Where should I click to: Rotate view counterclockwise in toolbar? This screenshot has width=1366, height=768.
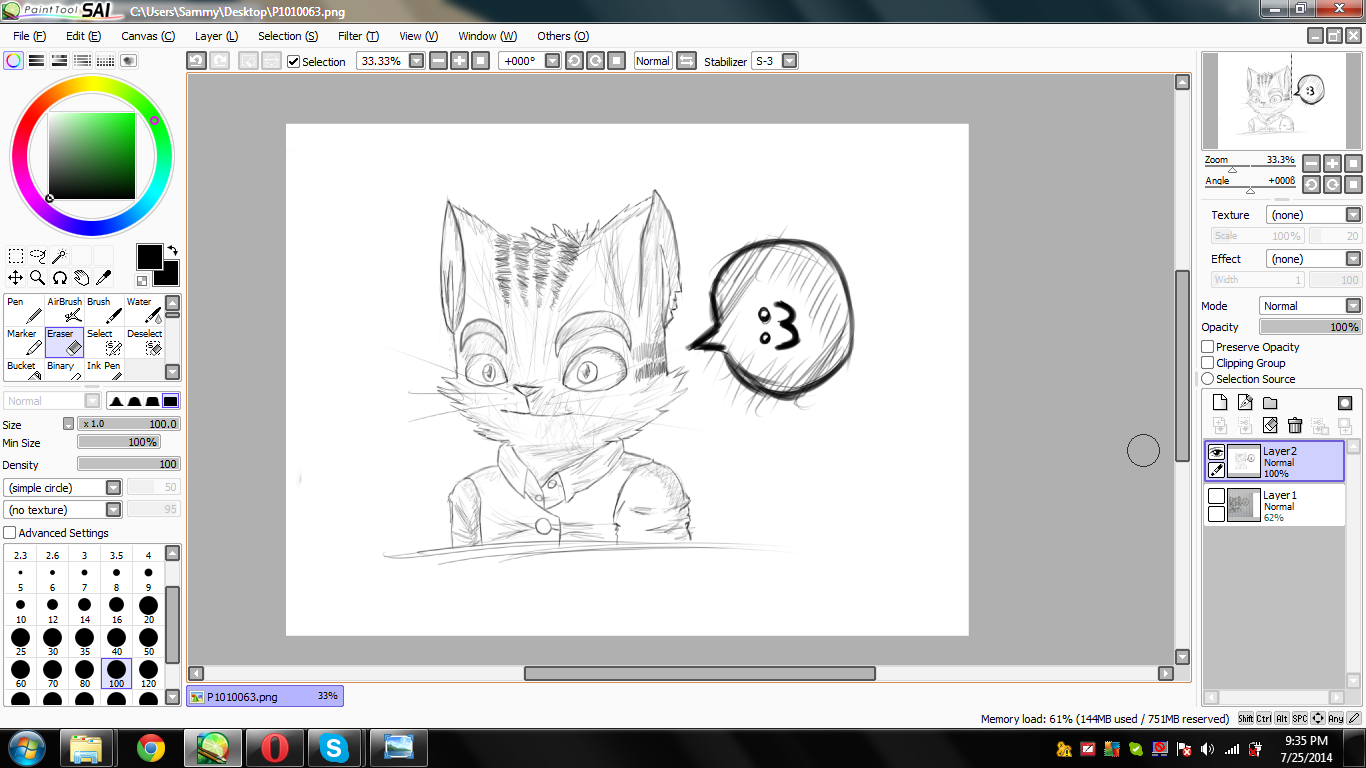point(574,61)
